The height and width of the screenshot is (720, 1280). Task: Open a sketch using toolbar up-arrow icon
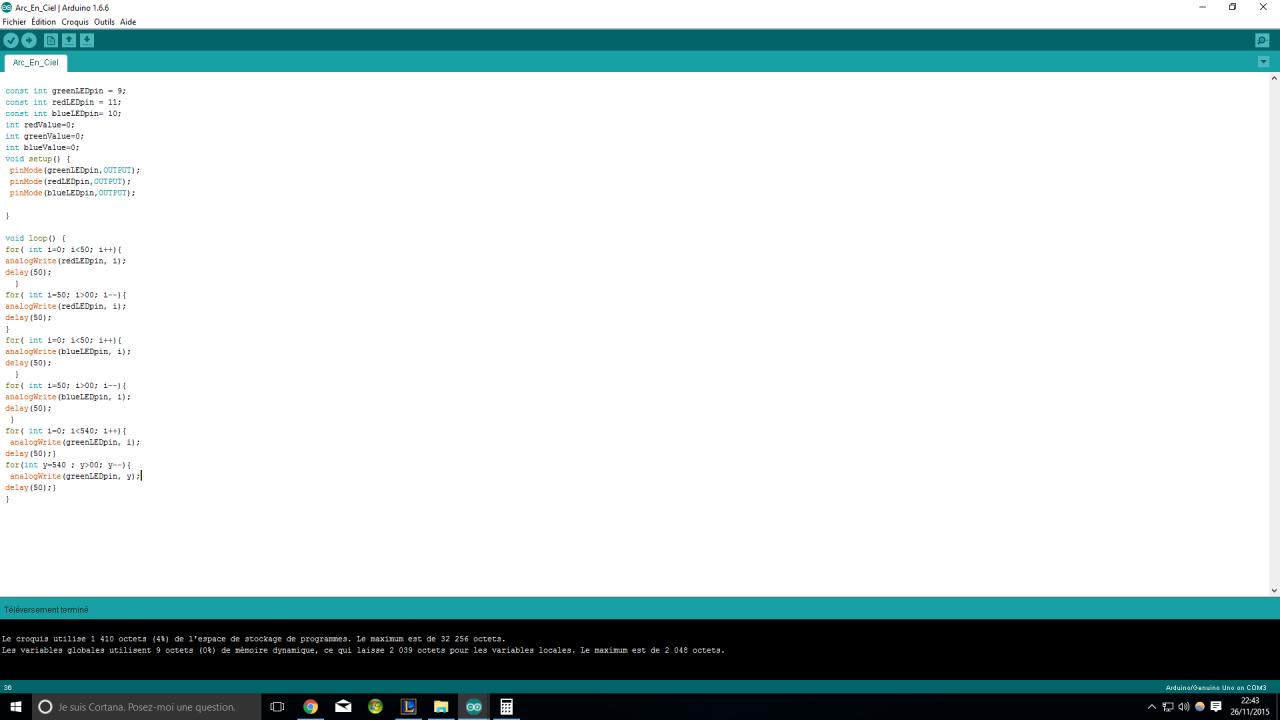tap(69, 40)
